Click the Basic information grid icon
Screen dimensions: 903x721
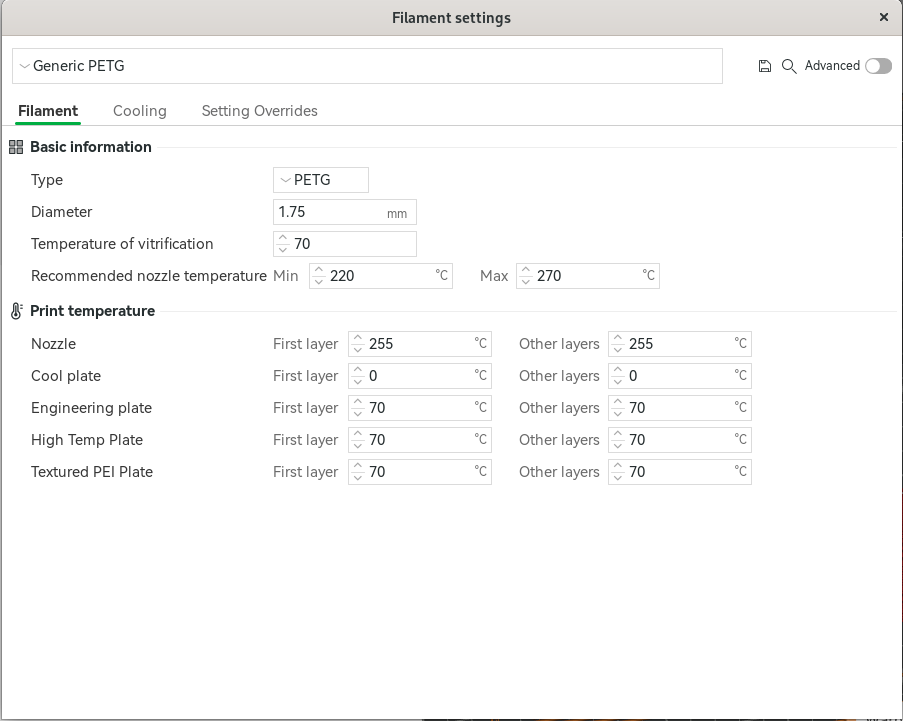16,147
